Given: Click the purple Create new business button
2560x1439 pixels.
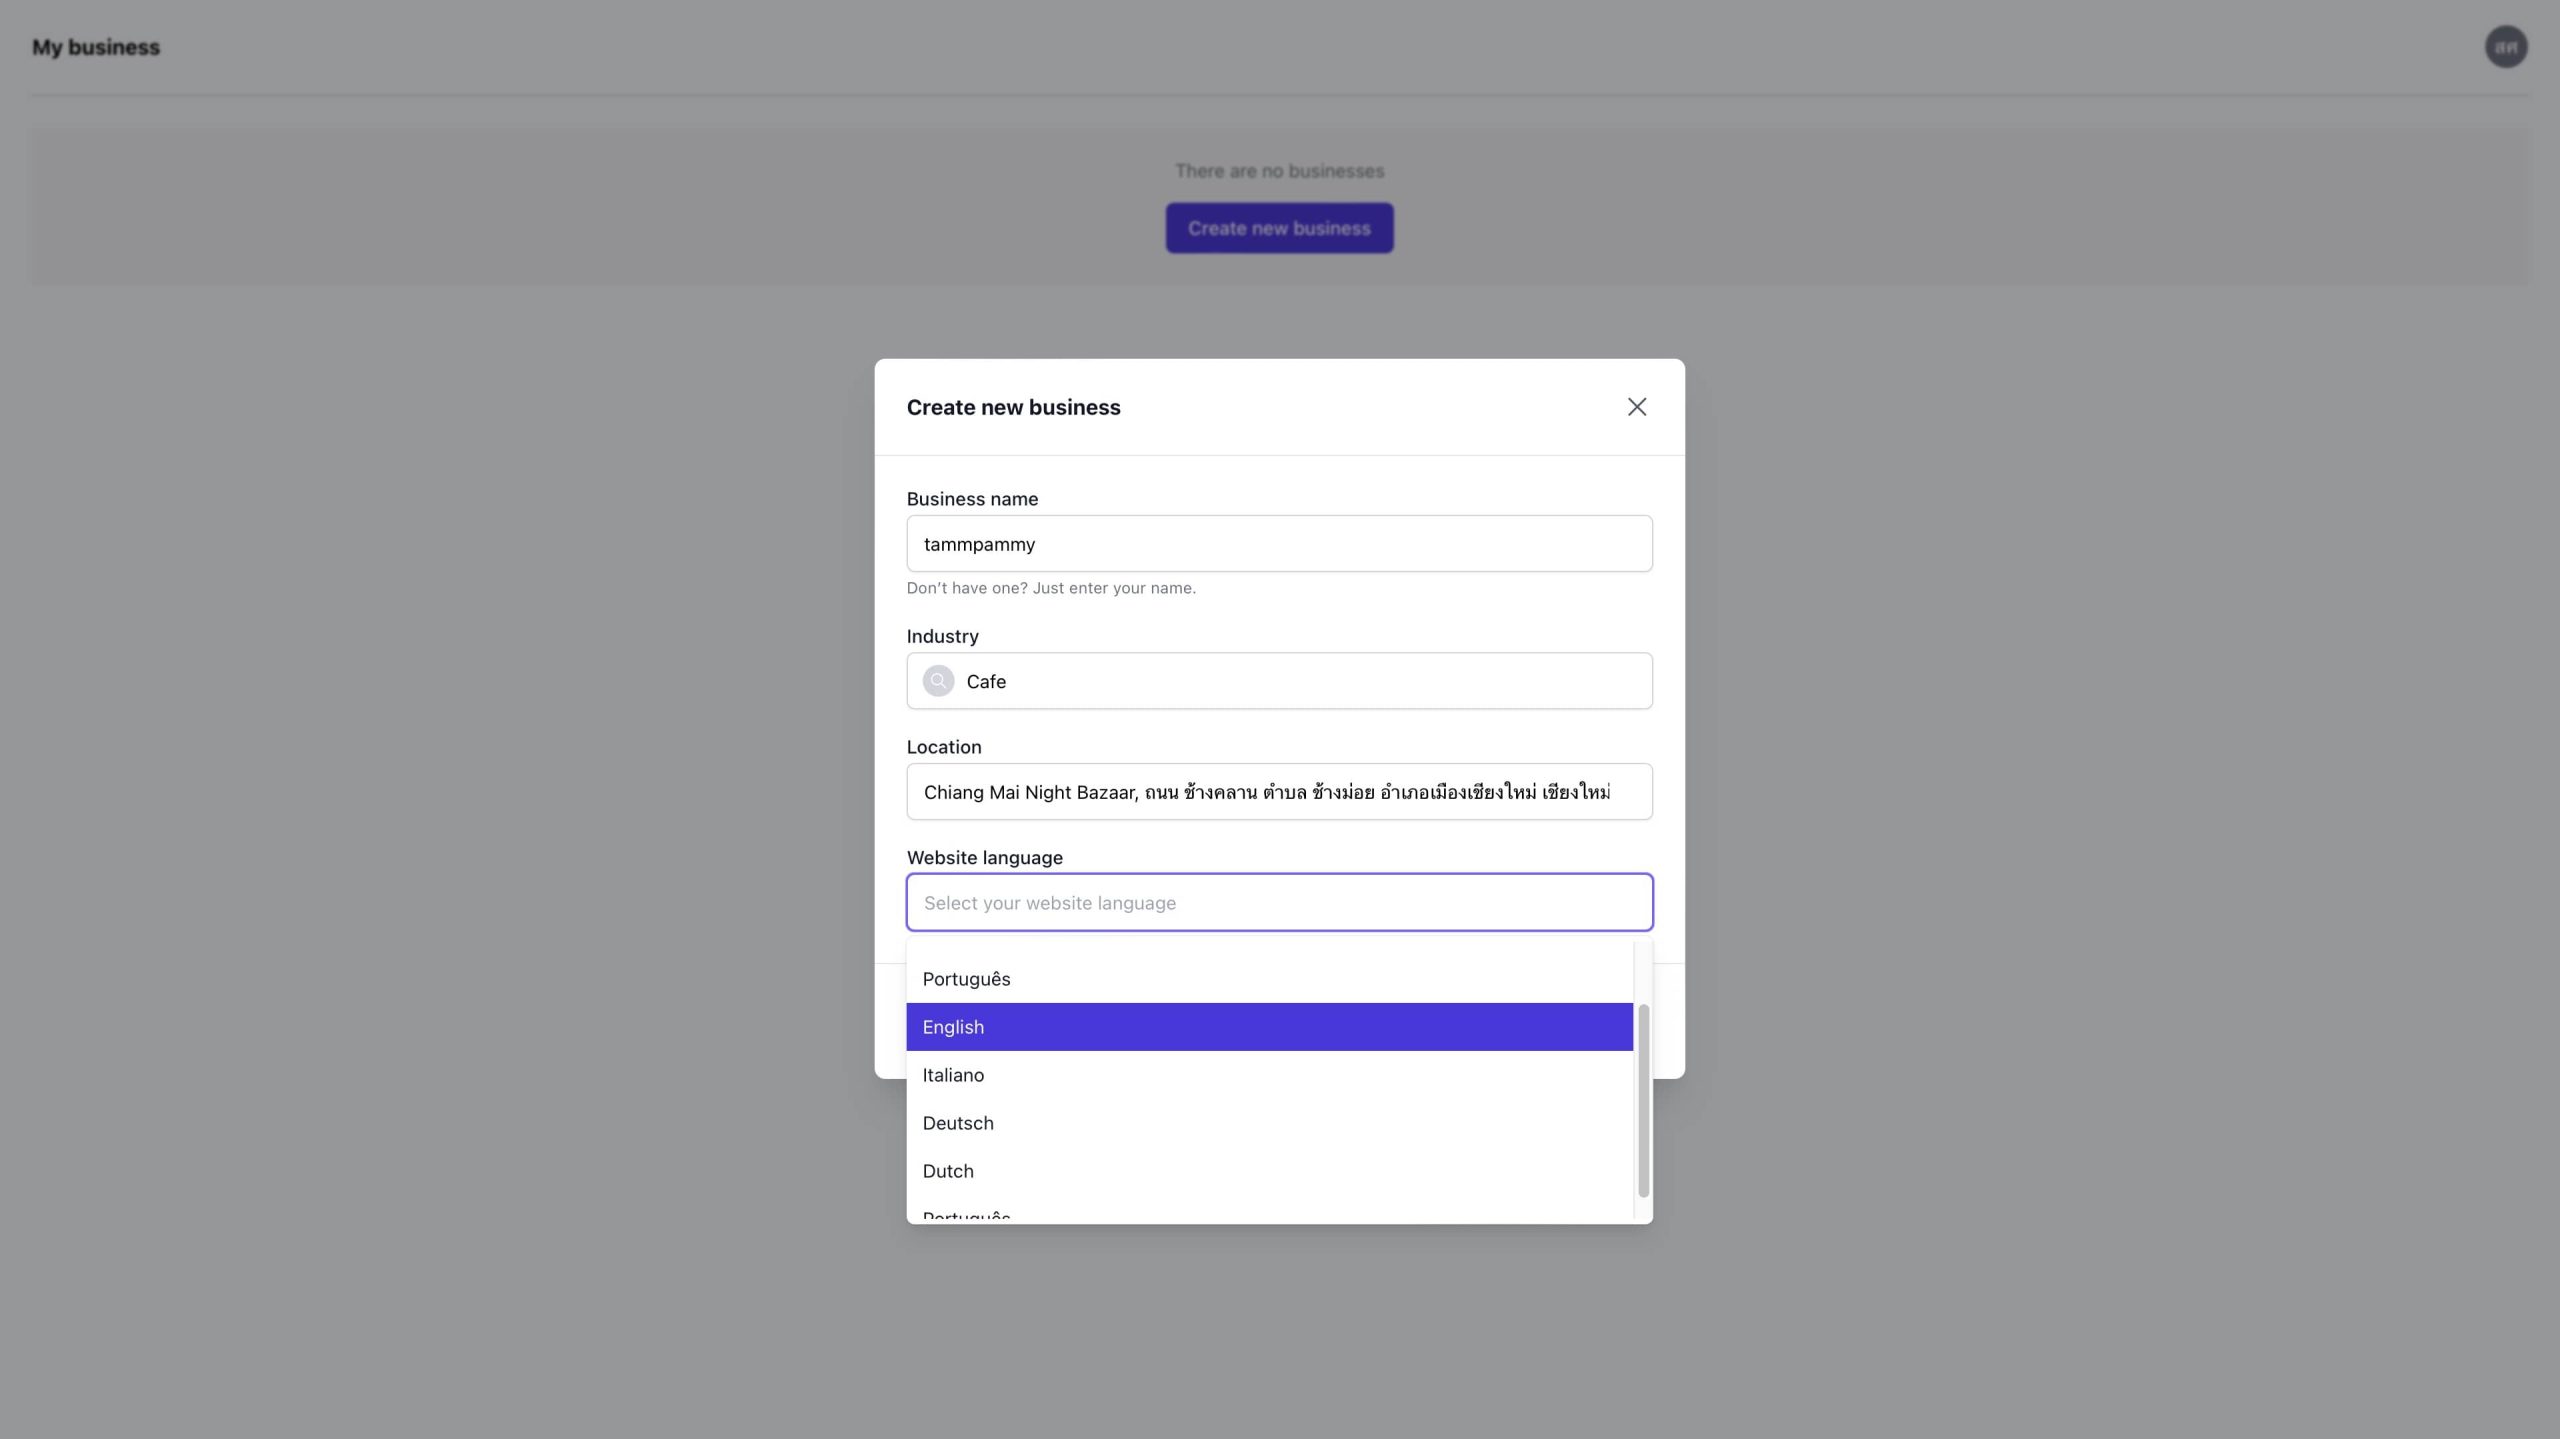Looking at the screenshot, I should tap(1279, 228).
